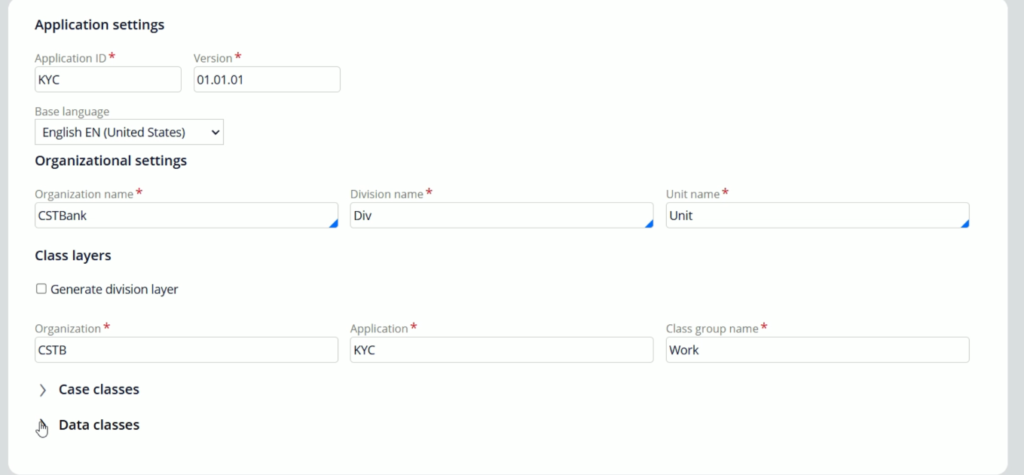The height and width of the screenshot is (475, 1024).
Task: Open the Base language dropdown
Action: (x=129, y=132)
